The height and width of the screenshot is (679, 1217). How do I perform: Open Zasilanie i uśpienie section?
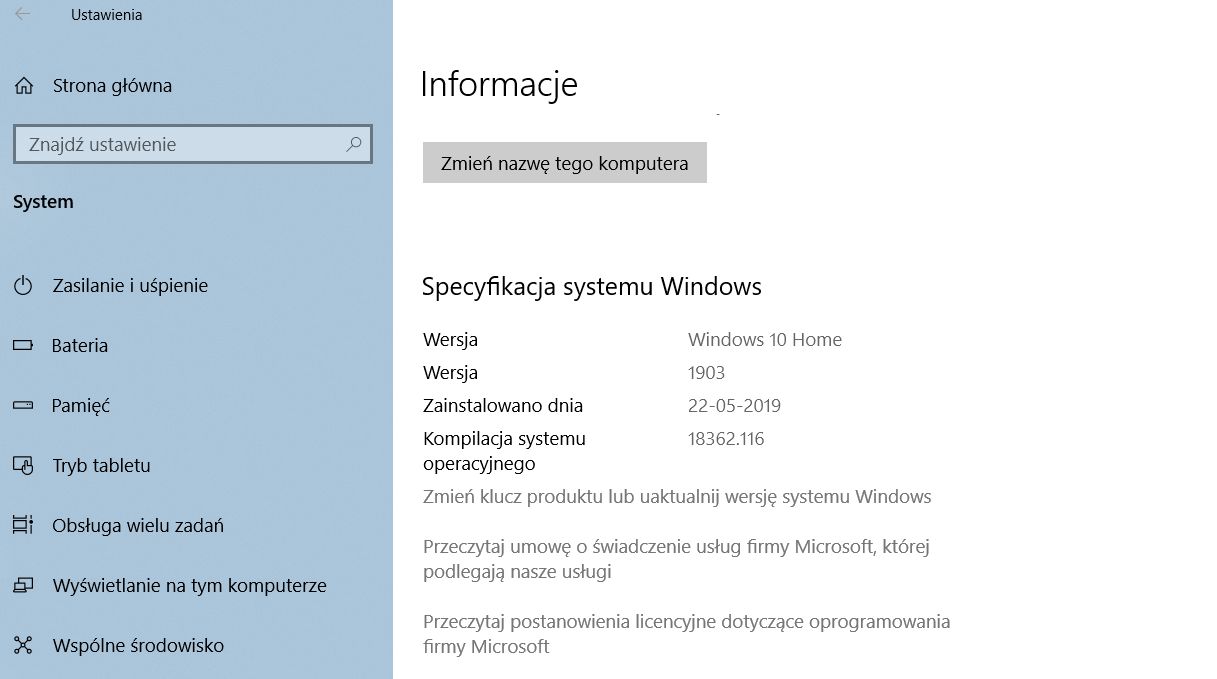[130, 286]
